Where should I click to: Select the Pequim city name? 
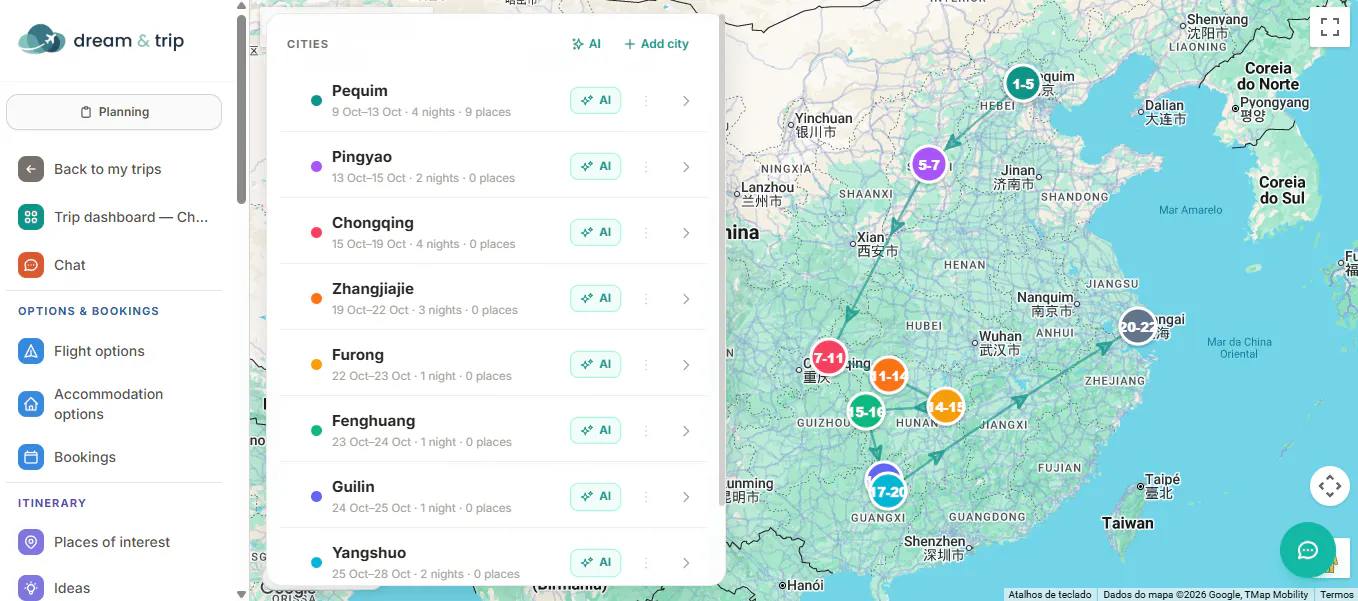pos(360,91)
